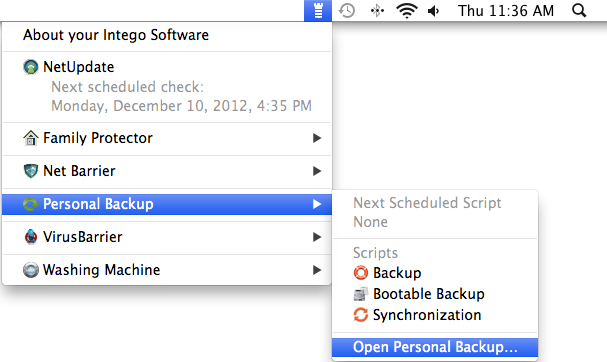Viewport: 607px width, 362px height.
Task: Click the volume speaker icon
Action: (434, 11)
